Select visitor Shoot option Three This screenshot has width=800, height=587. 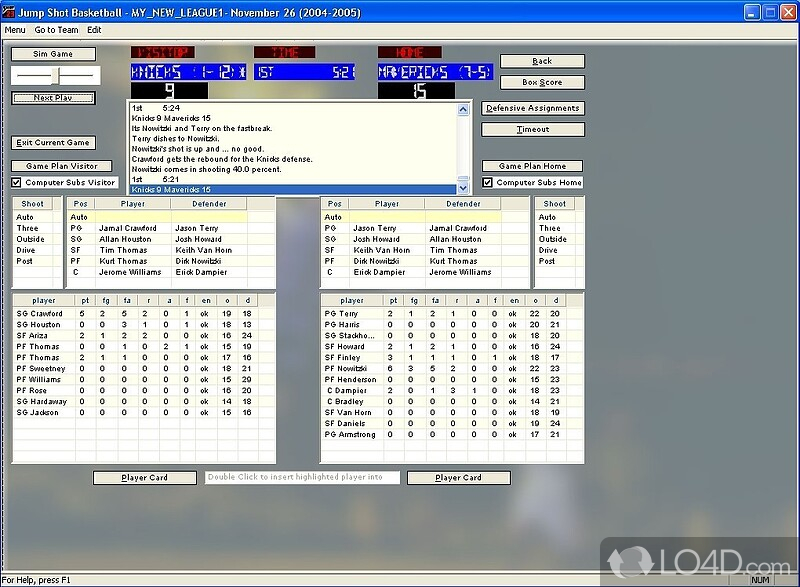click(x=28, y=228)
